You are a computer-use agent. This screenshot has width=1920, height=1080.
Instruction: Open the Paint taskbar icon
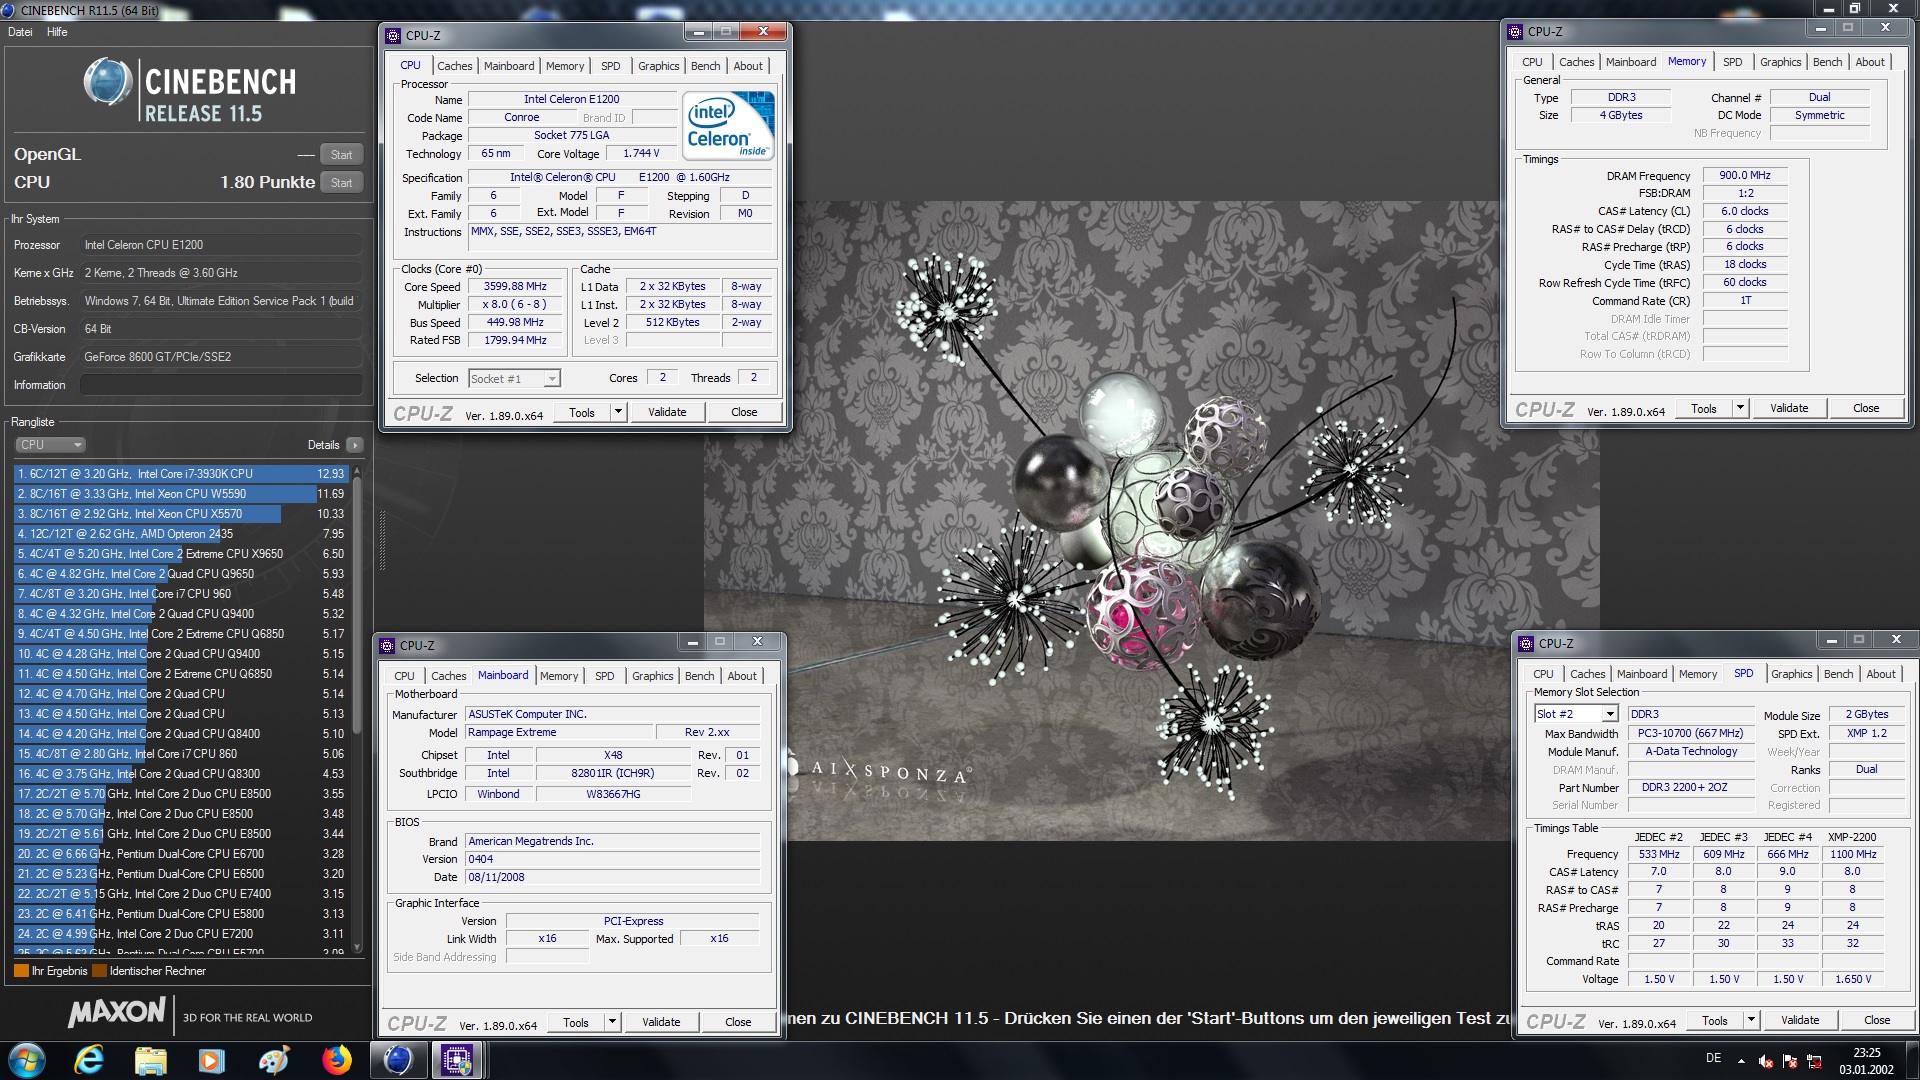tap(273, 1059)
